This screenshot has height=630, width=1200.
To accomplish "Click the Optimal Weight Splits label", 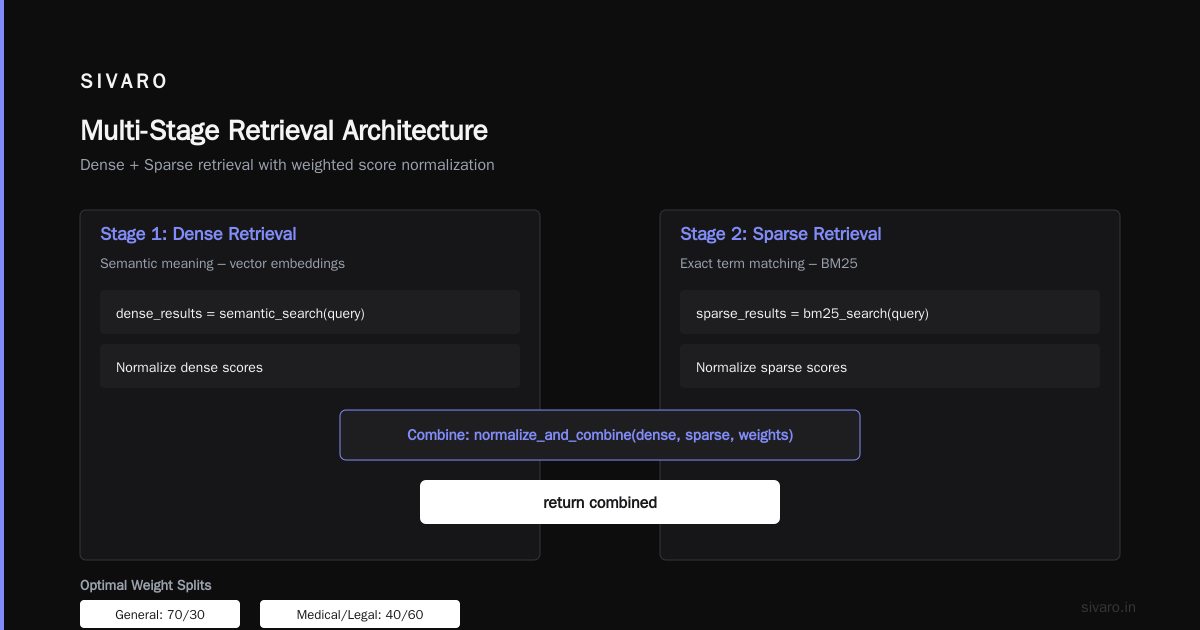I will click(x=146, y=585).
